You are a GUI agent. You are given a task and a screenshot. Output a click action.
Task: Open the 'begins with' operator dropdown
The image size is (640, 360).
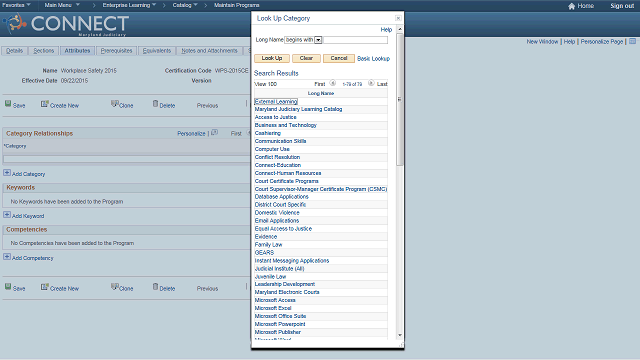point(318,40)
